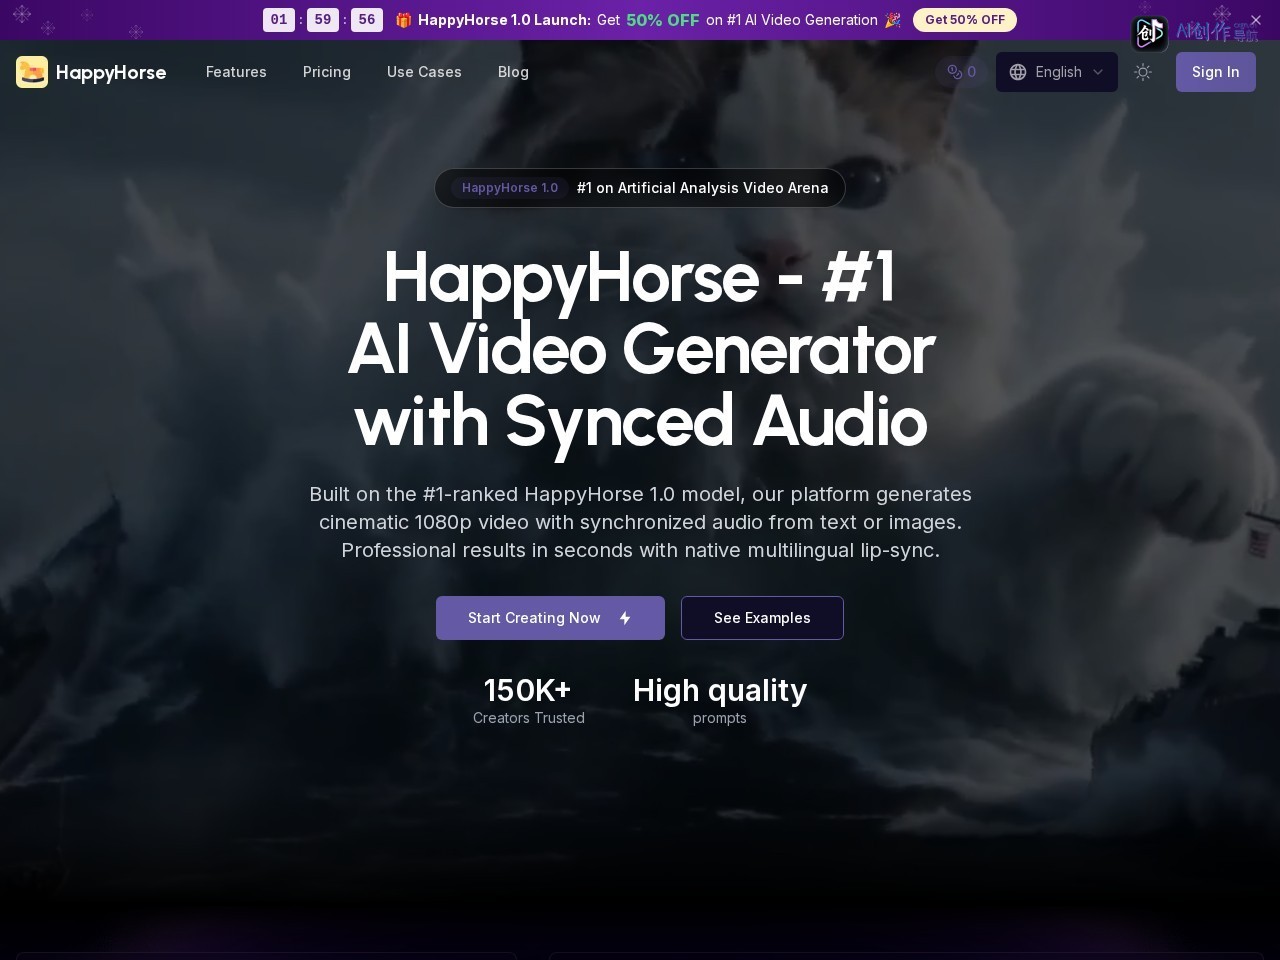Click the lightning bolt icon on Start Creating
1280x960 pixels.
625,618
